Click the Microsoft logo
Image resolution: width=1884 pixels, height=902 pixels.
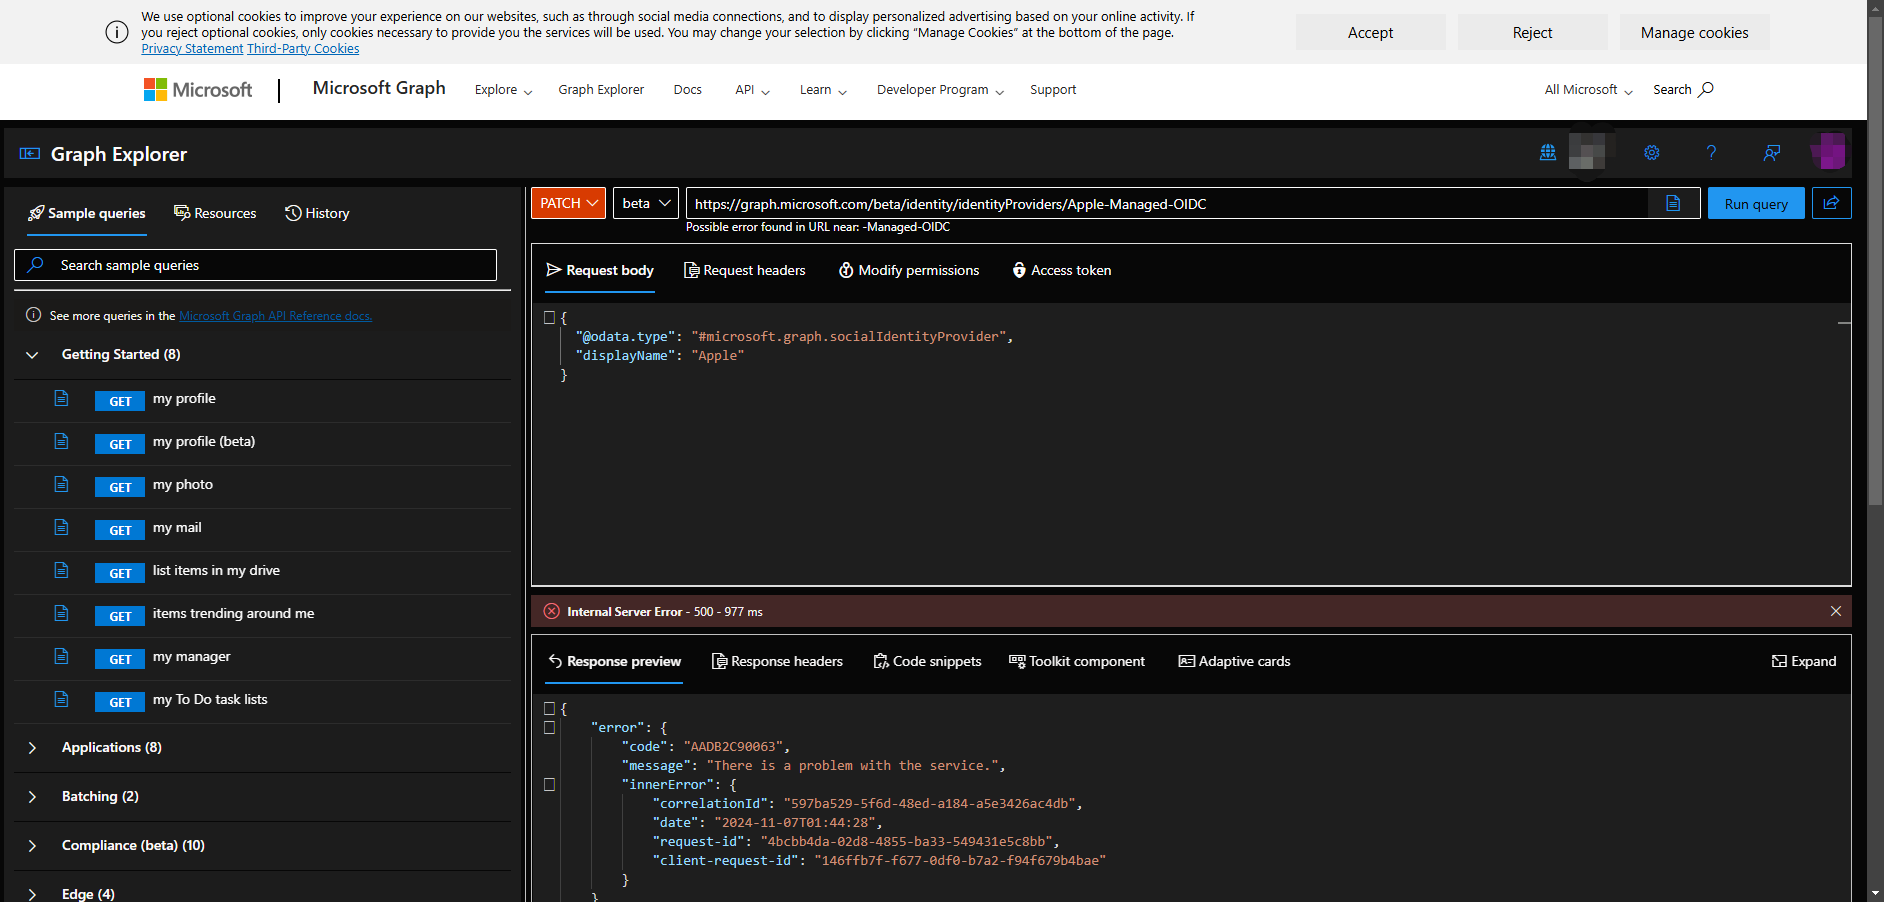point(198,90)
